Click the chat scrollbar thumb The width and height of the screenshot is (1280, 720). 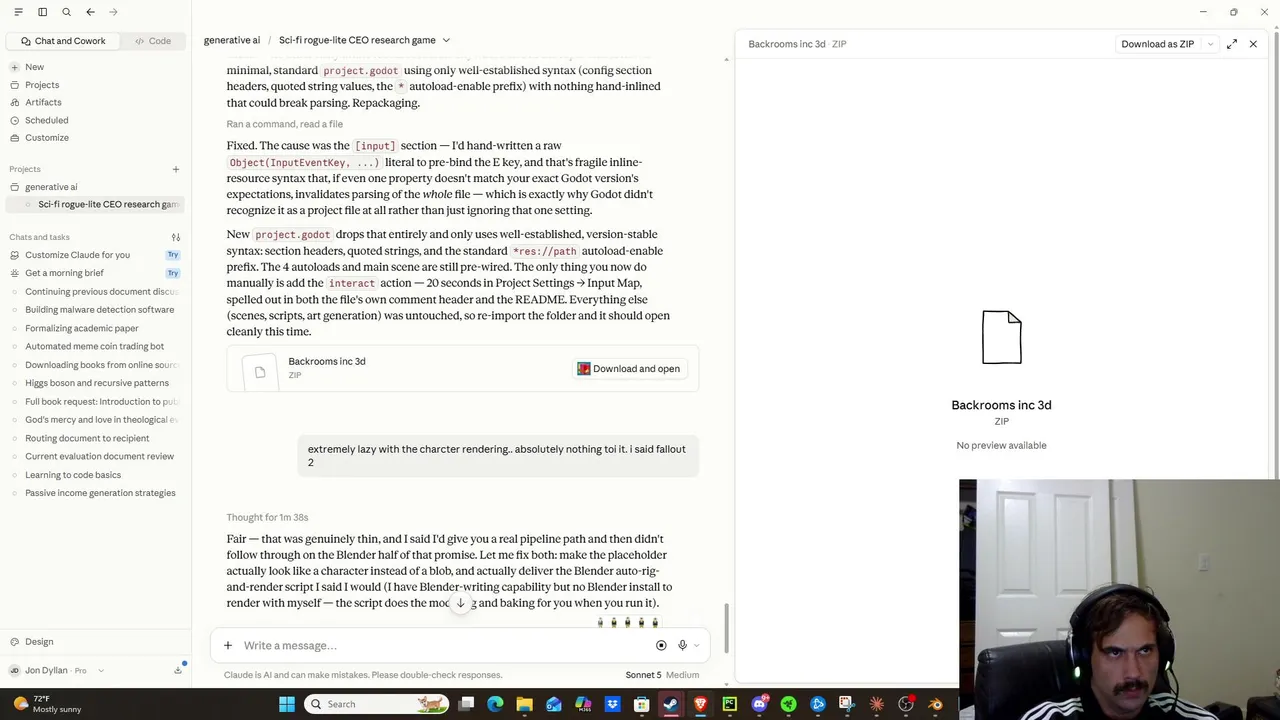coord(726,629)
